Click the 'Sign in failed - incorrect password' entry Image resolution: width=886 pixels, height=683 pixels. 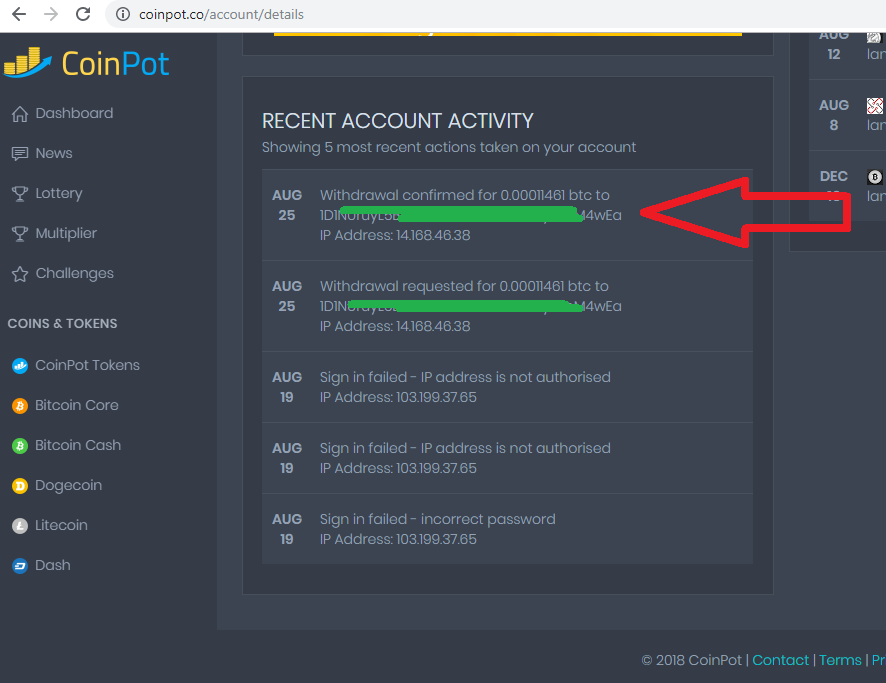pyautogui.click(x=437, y=519)
